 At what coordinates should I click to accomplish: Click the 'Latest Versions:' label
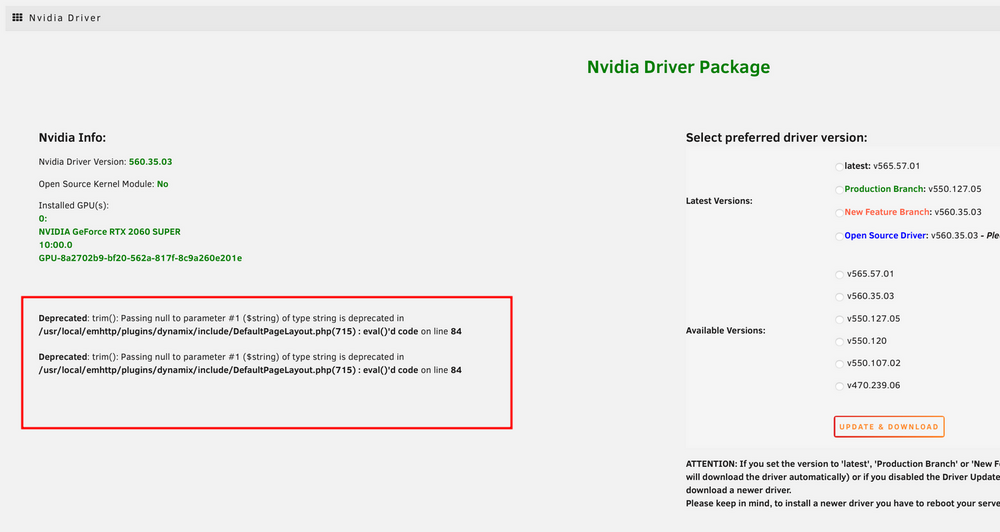(719, 201)
